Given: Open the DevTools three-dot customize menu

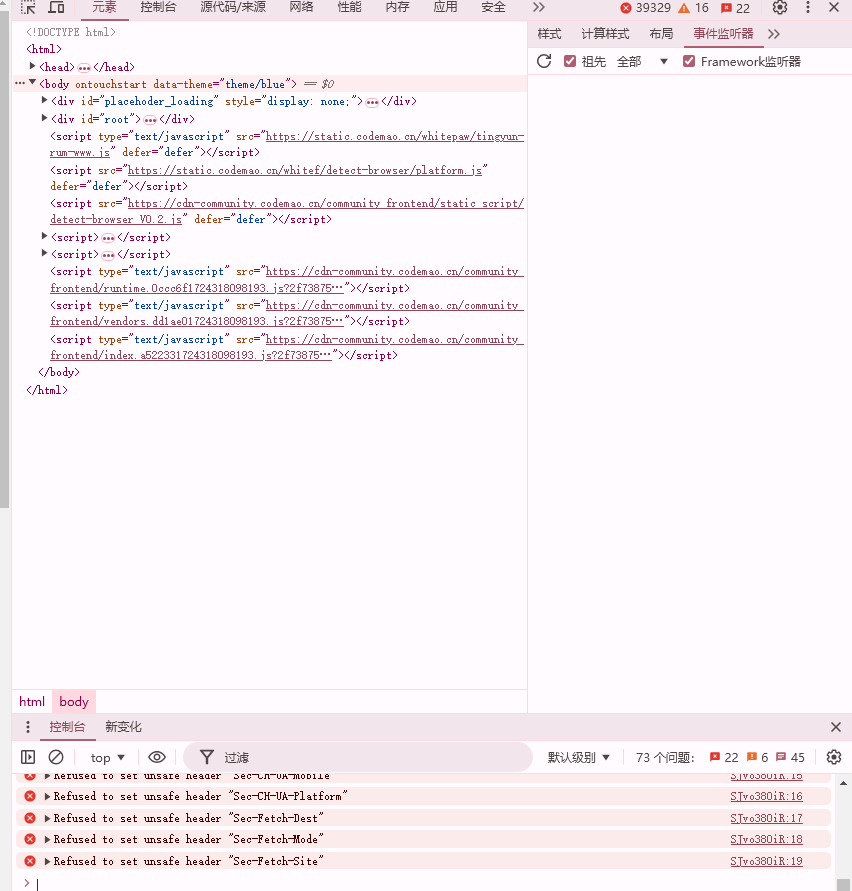Looking at the screenshot, I should (808, 7).
